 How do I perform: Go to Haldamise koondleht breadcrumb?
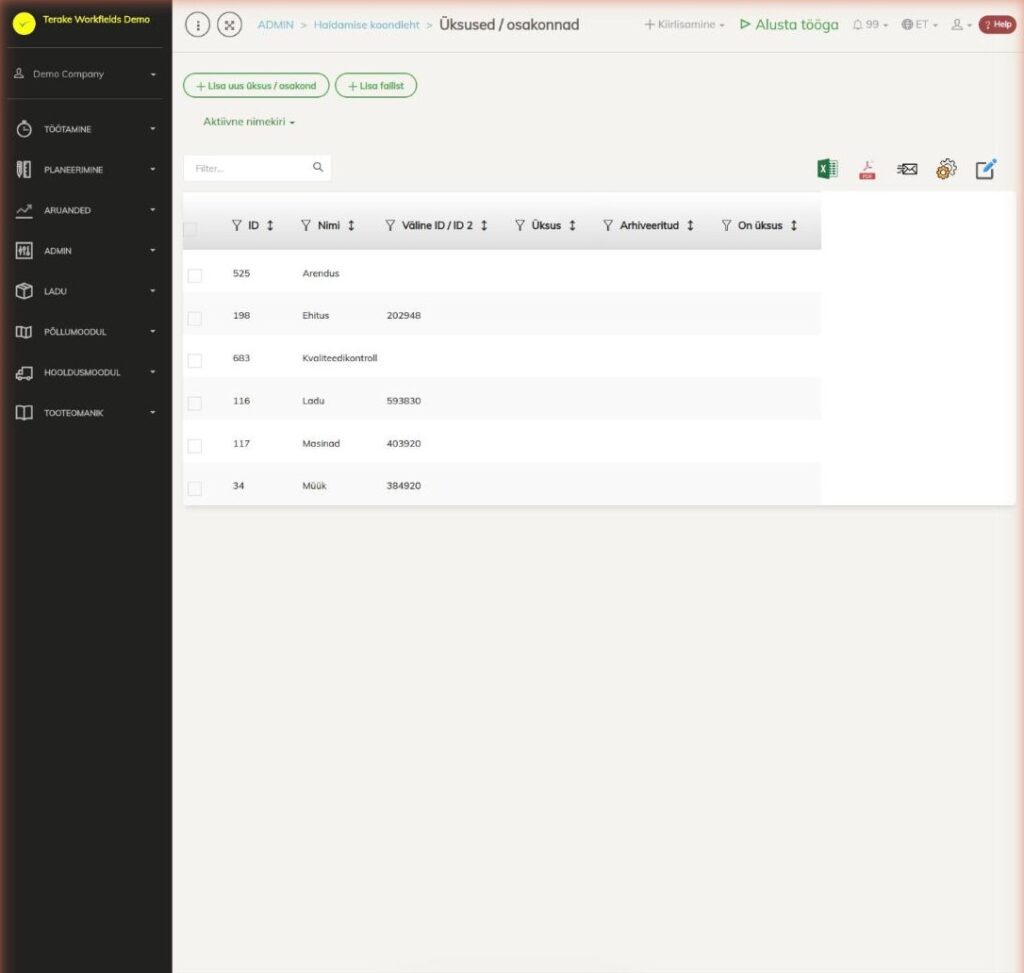(366, 25)
